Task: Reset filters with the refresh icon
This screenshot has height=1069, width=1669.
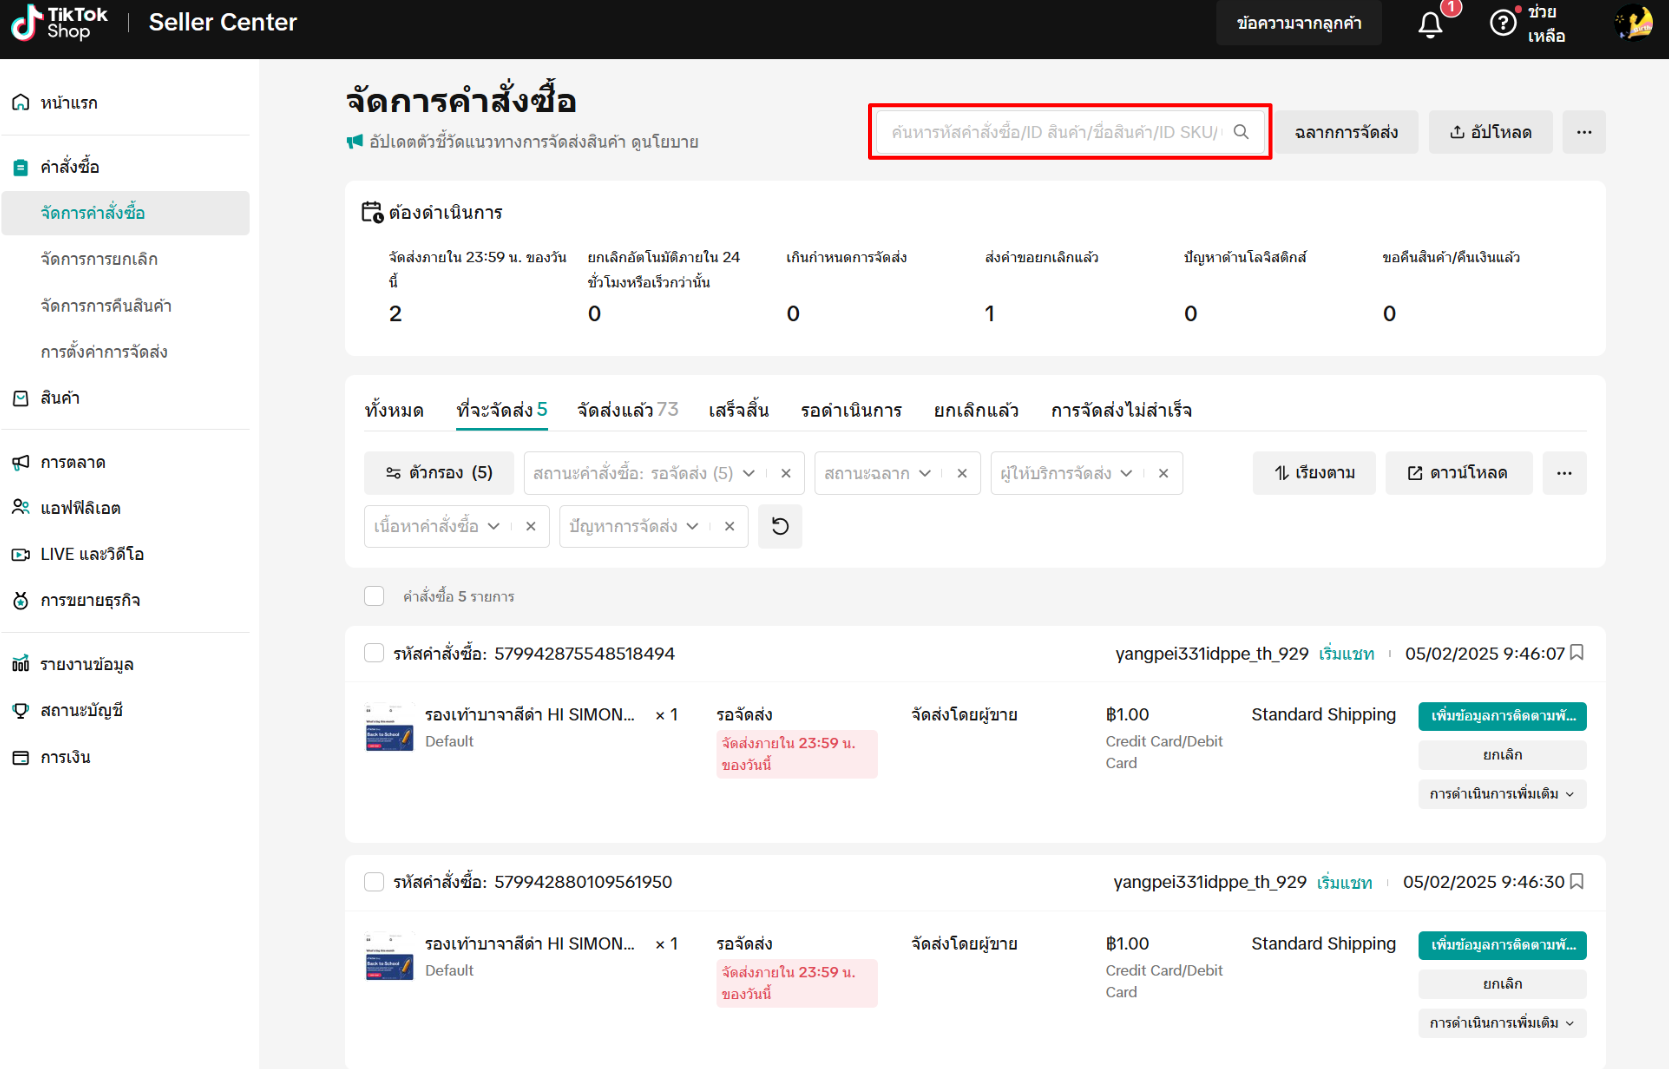Action: click(780, 526)
